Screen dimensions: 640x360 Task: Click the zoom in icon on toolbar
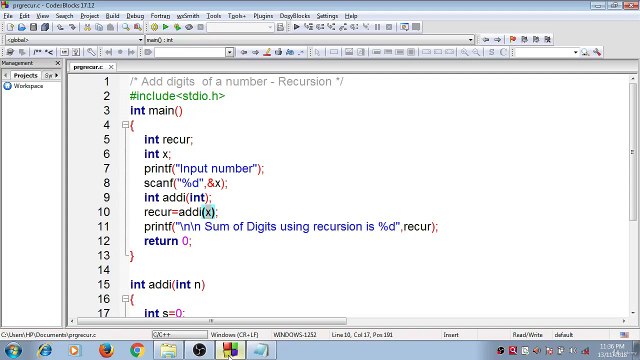464,52
